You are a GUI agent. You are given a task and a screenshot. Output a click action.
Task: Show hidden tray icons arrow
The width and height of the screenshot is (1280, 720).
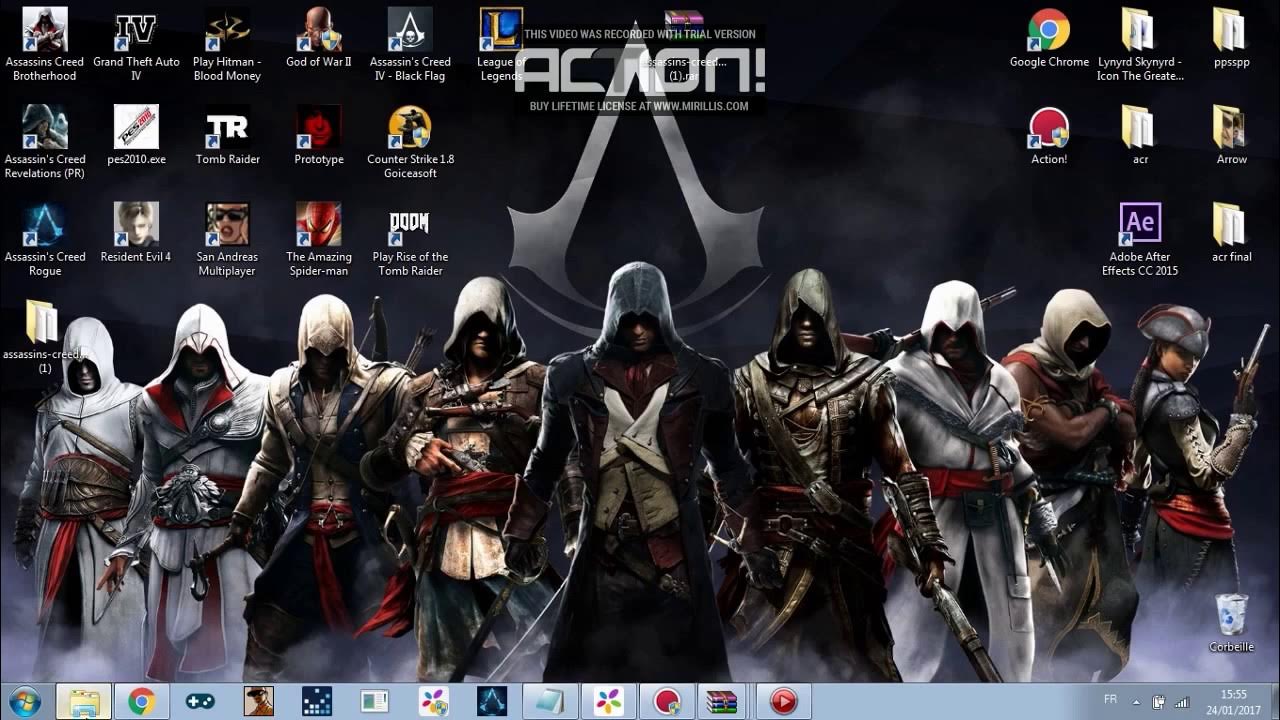pyautogui.click(x=1135, y=702)
